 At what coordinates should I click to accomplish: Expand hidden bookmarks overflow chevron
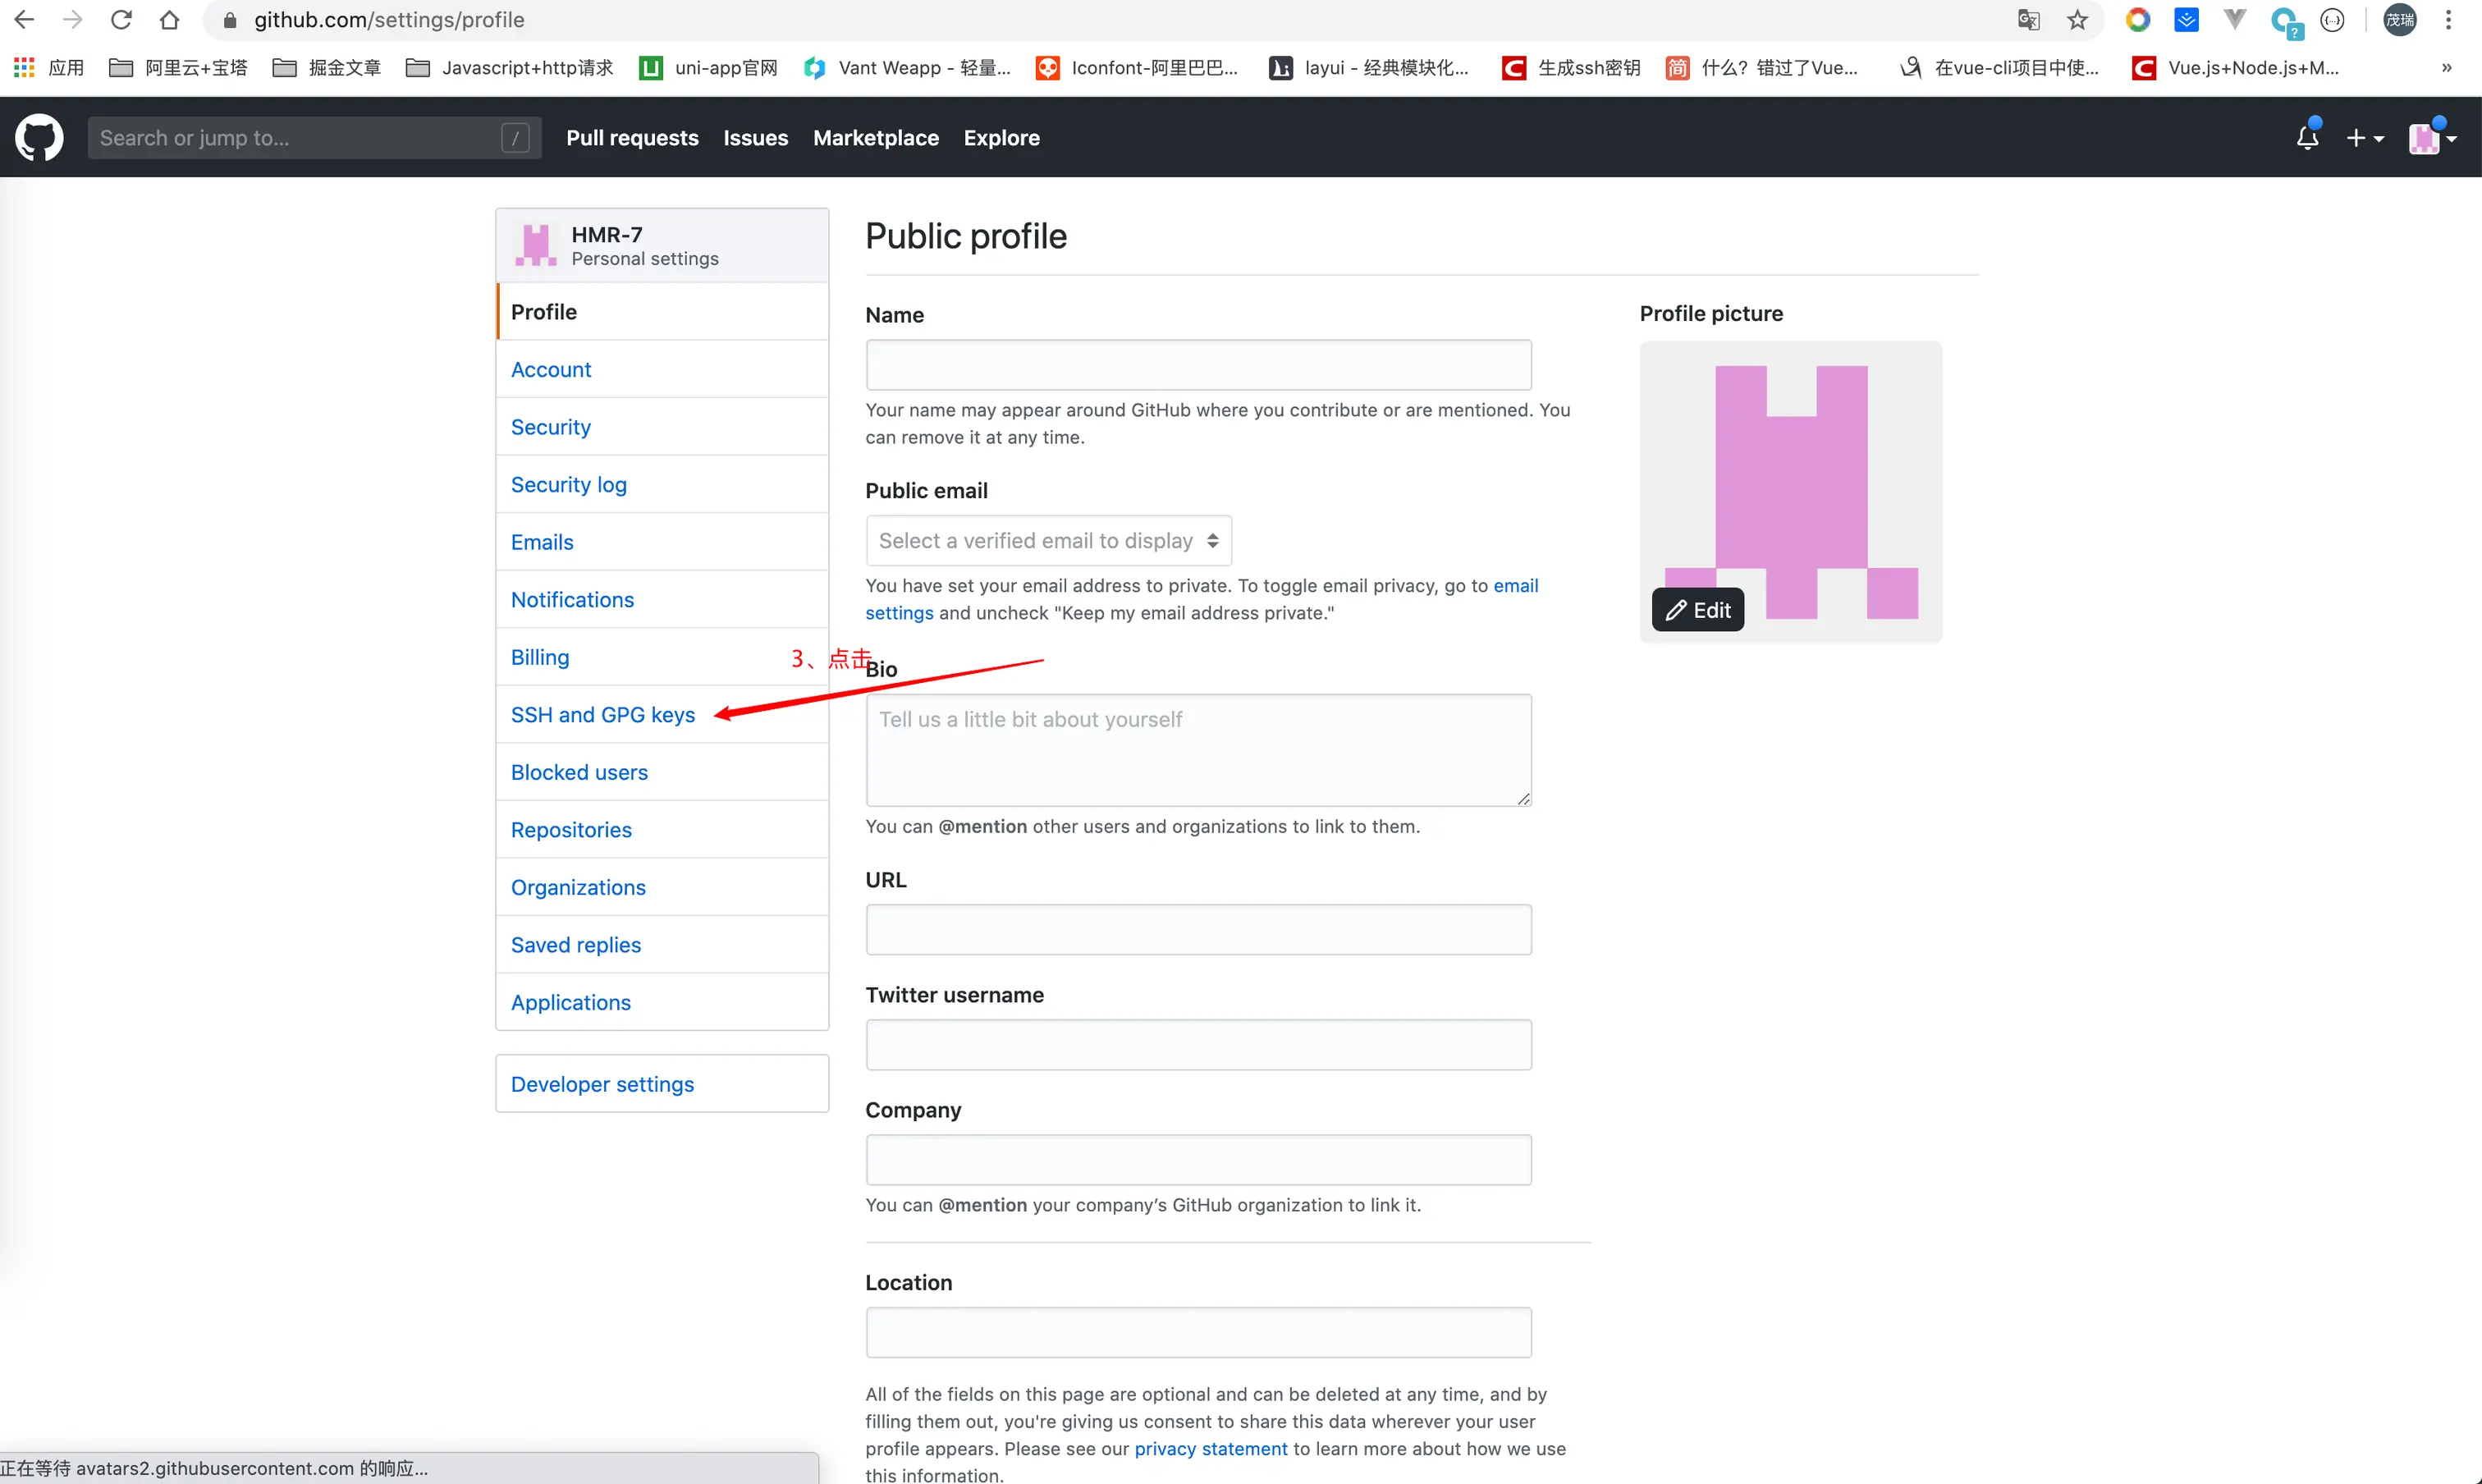click(x=2446, y=68)
